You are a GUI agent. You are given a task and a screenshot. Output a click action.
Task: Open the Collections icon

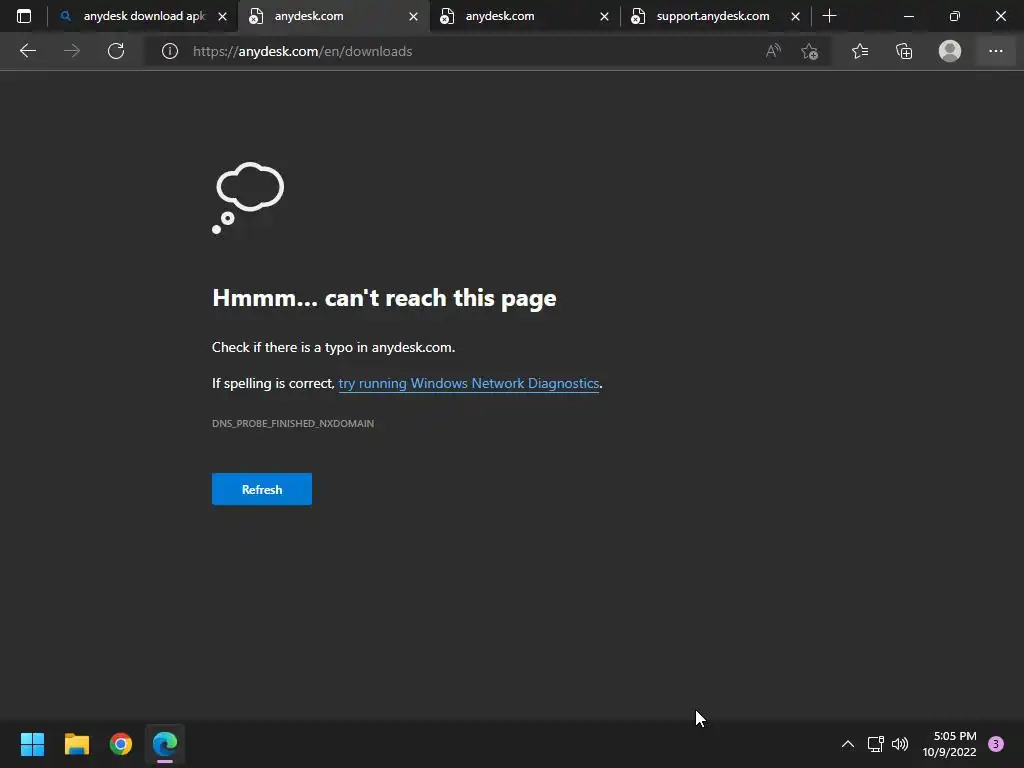click(904, 51)
